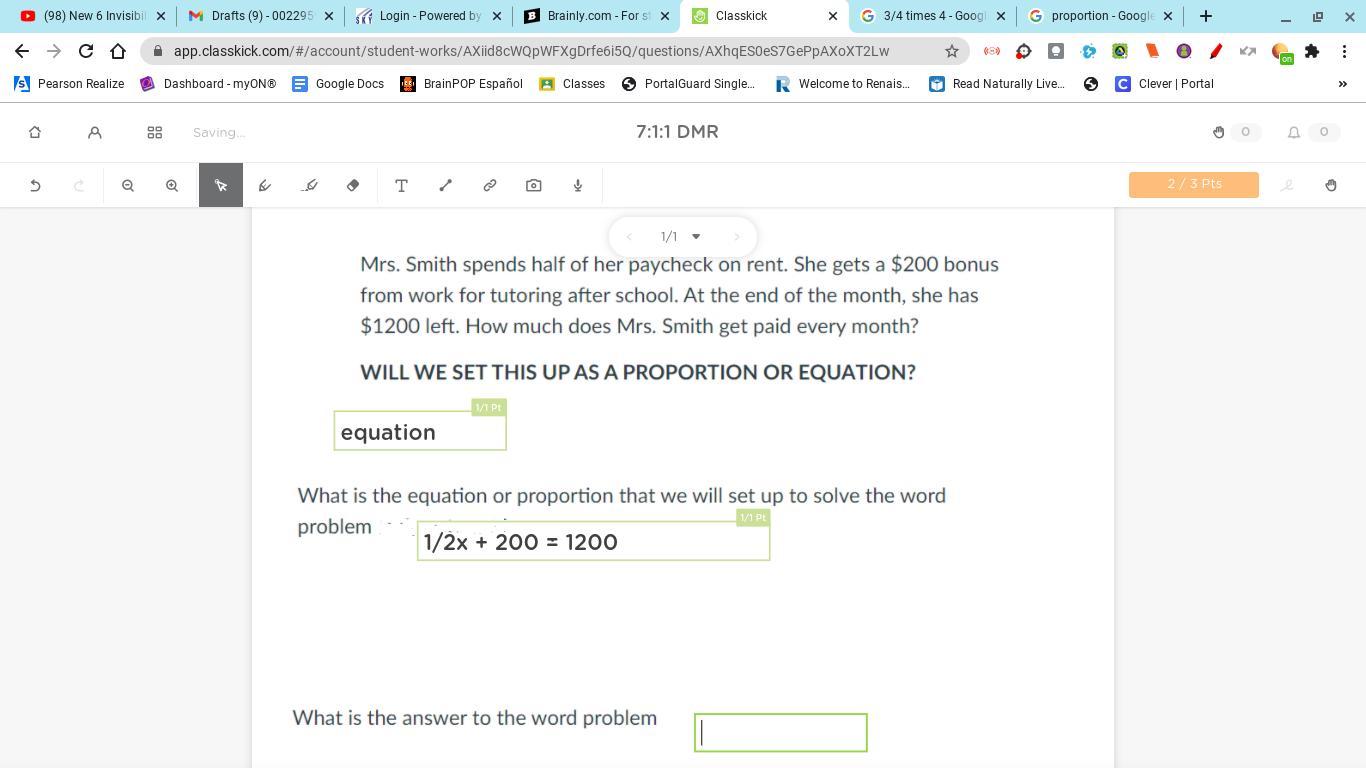Bookmark this page with the star
Screen dimensions: 1366x768
pos(952,51)
